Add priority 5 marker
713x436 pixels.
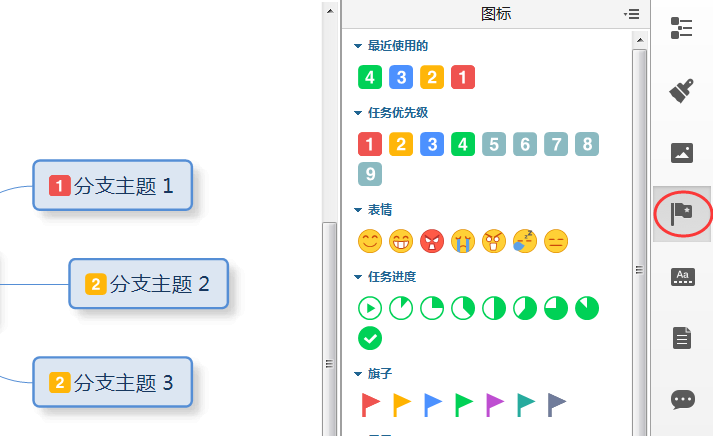(494, 144)
